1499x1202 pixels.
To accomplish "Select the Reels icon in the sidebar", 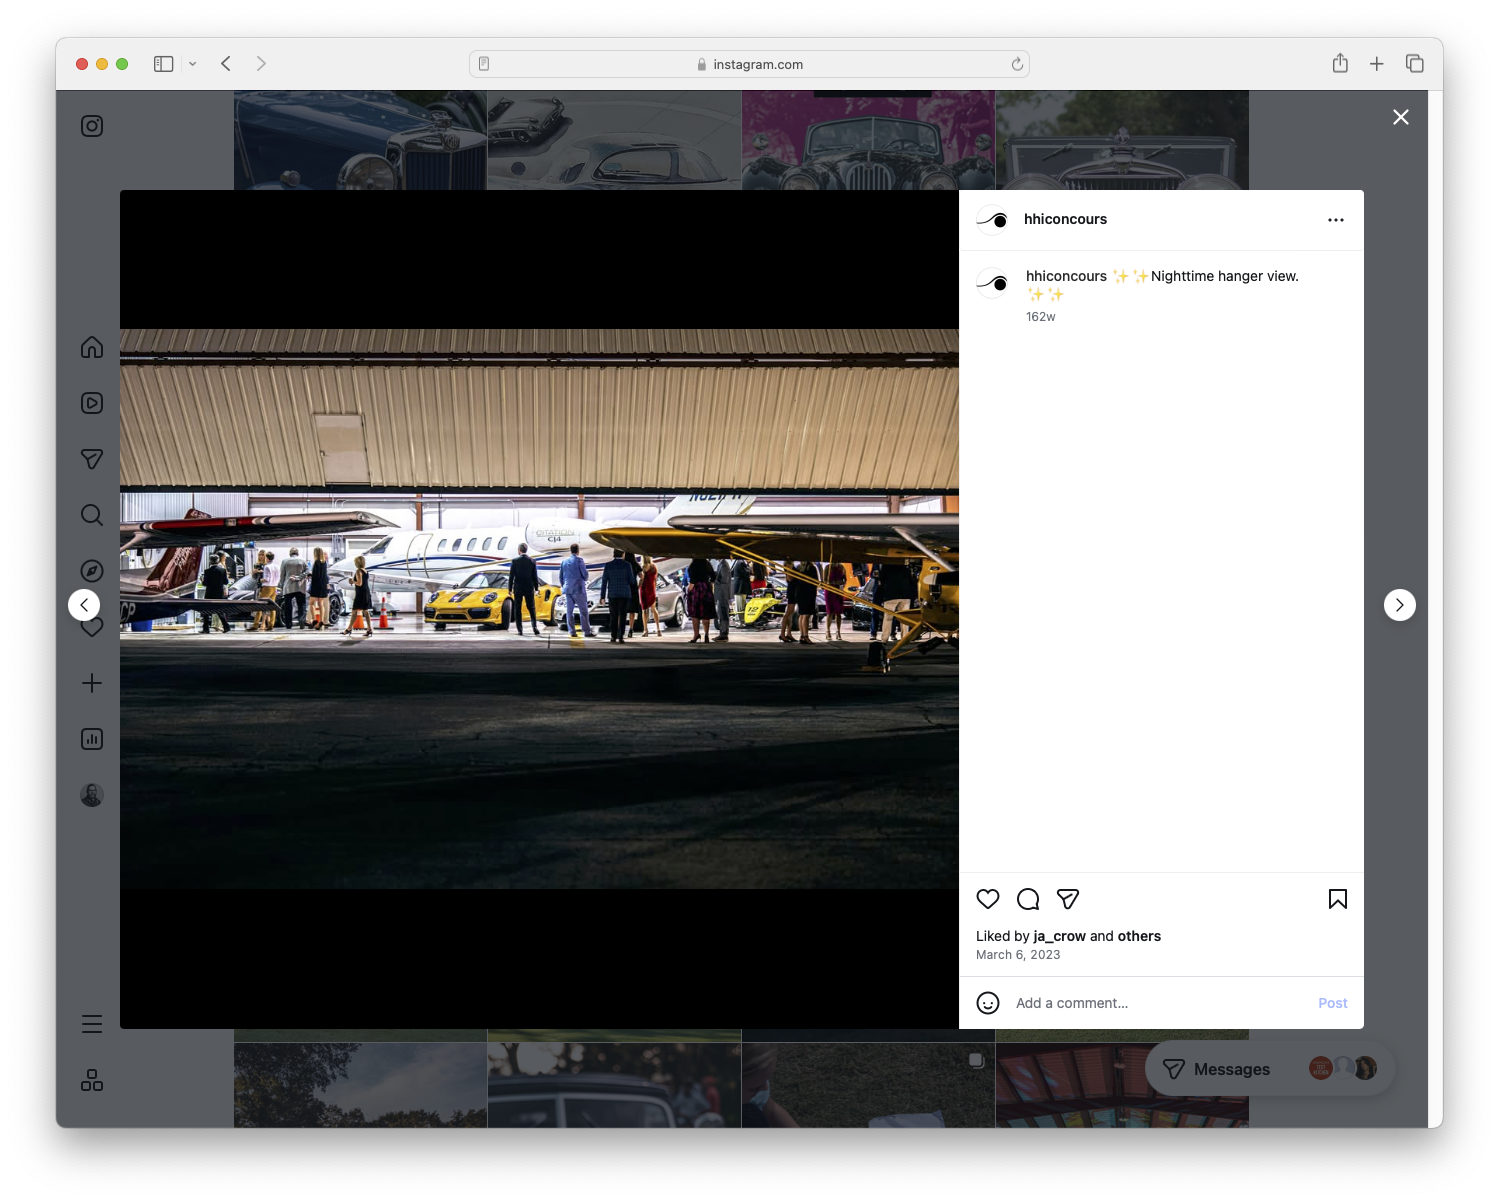I will click(x=91, y=403).
